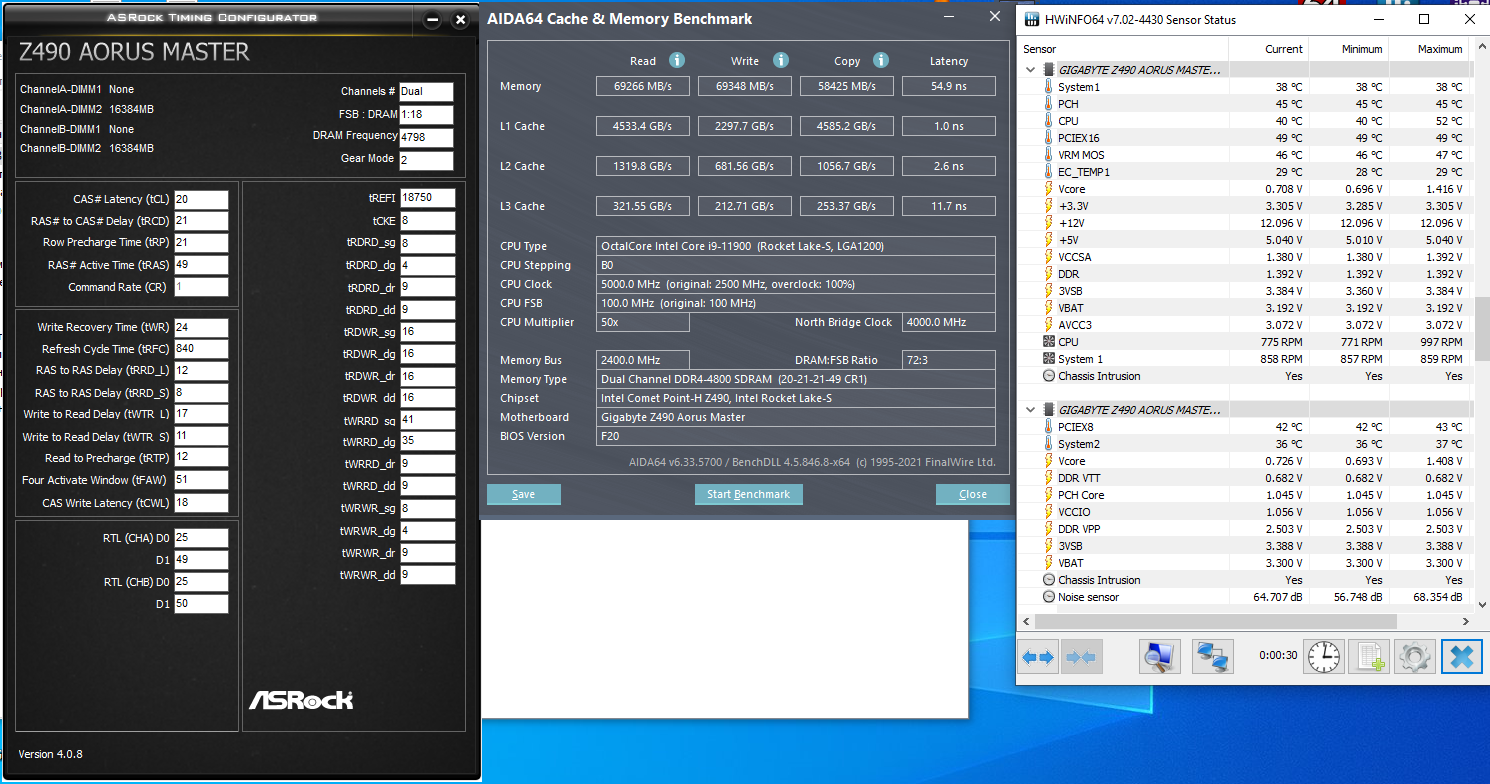
Task: Open HWiNFO sensor settings gear icon
Action: point(1415,657)
